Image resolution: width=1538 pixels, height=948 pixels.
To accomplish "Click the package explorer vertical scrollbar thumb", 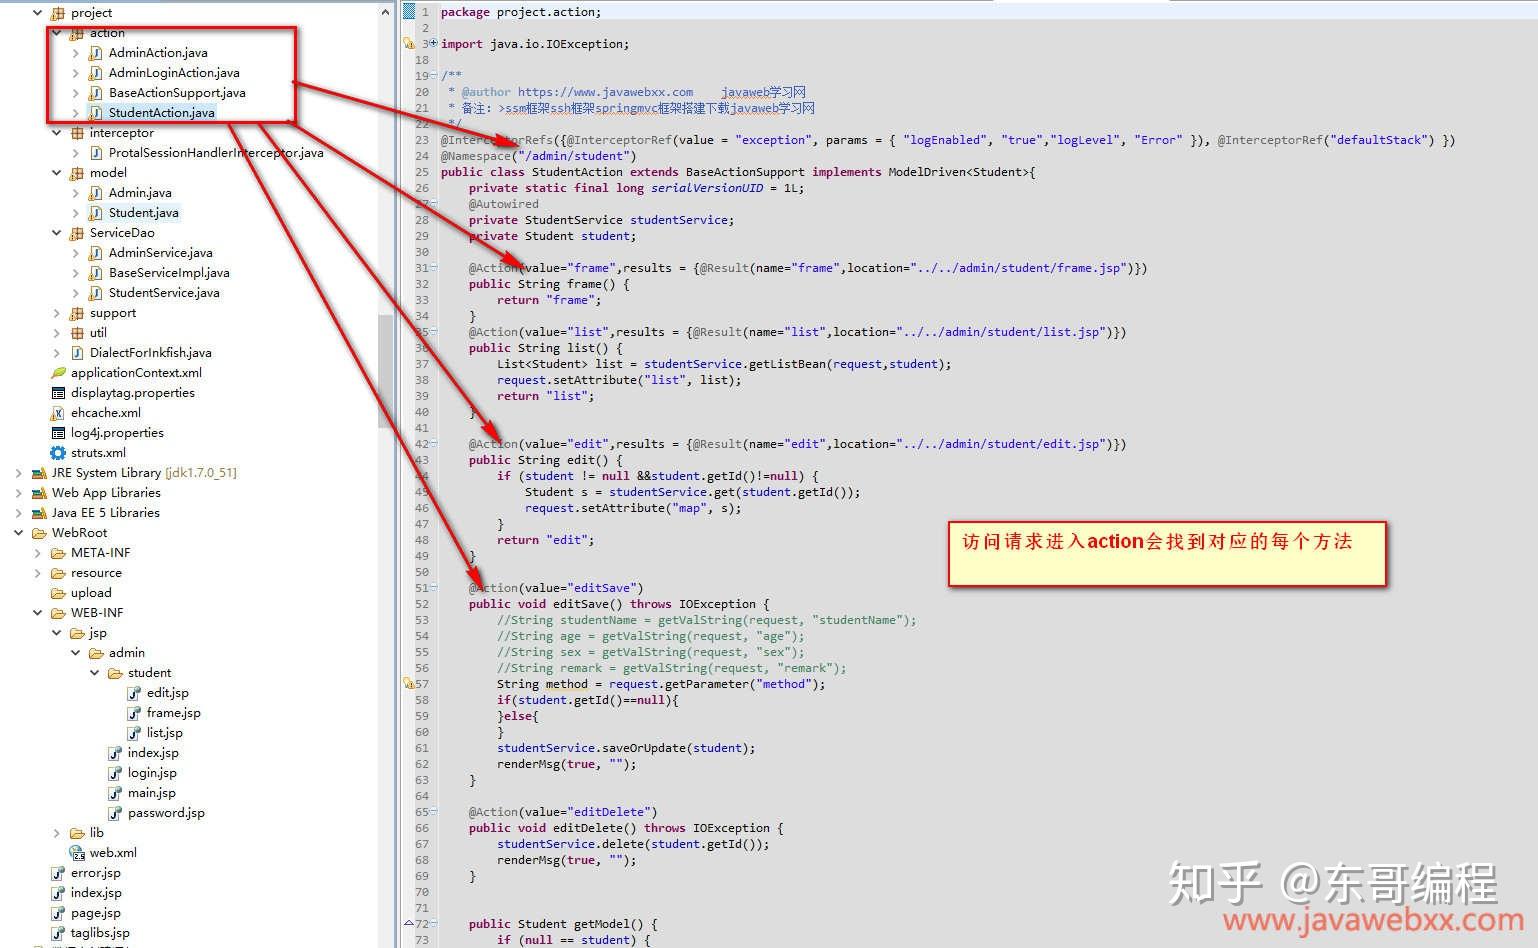I will point(386,370).
